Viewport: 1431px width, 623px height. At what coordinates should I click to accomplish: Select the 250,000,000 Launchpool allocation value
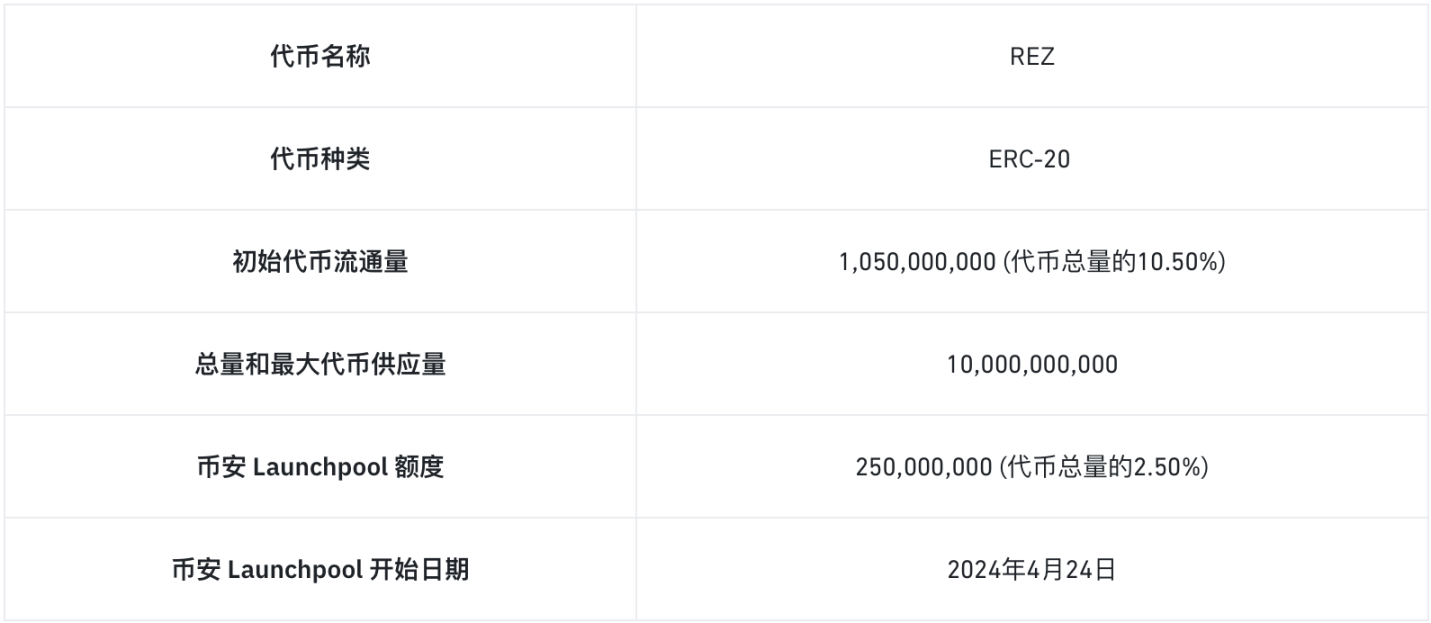pos(923,468)
